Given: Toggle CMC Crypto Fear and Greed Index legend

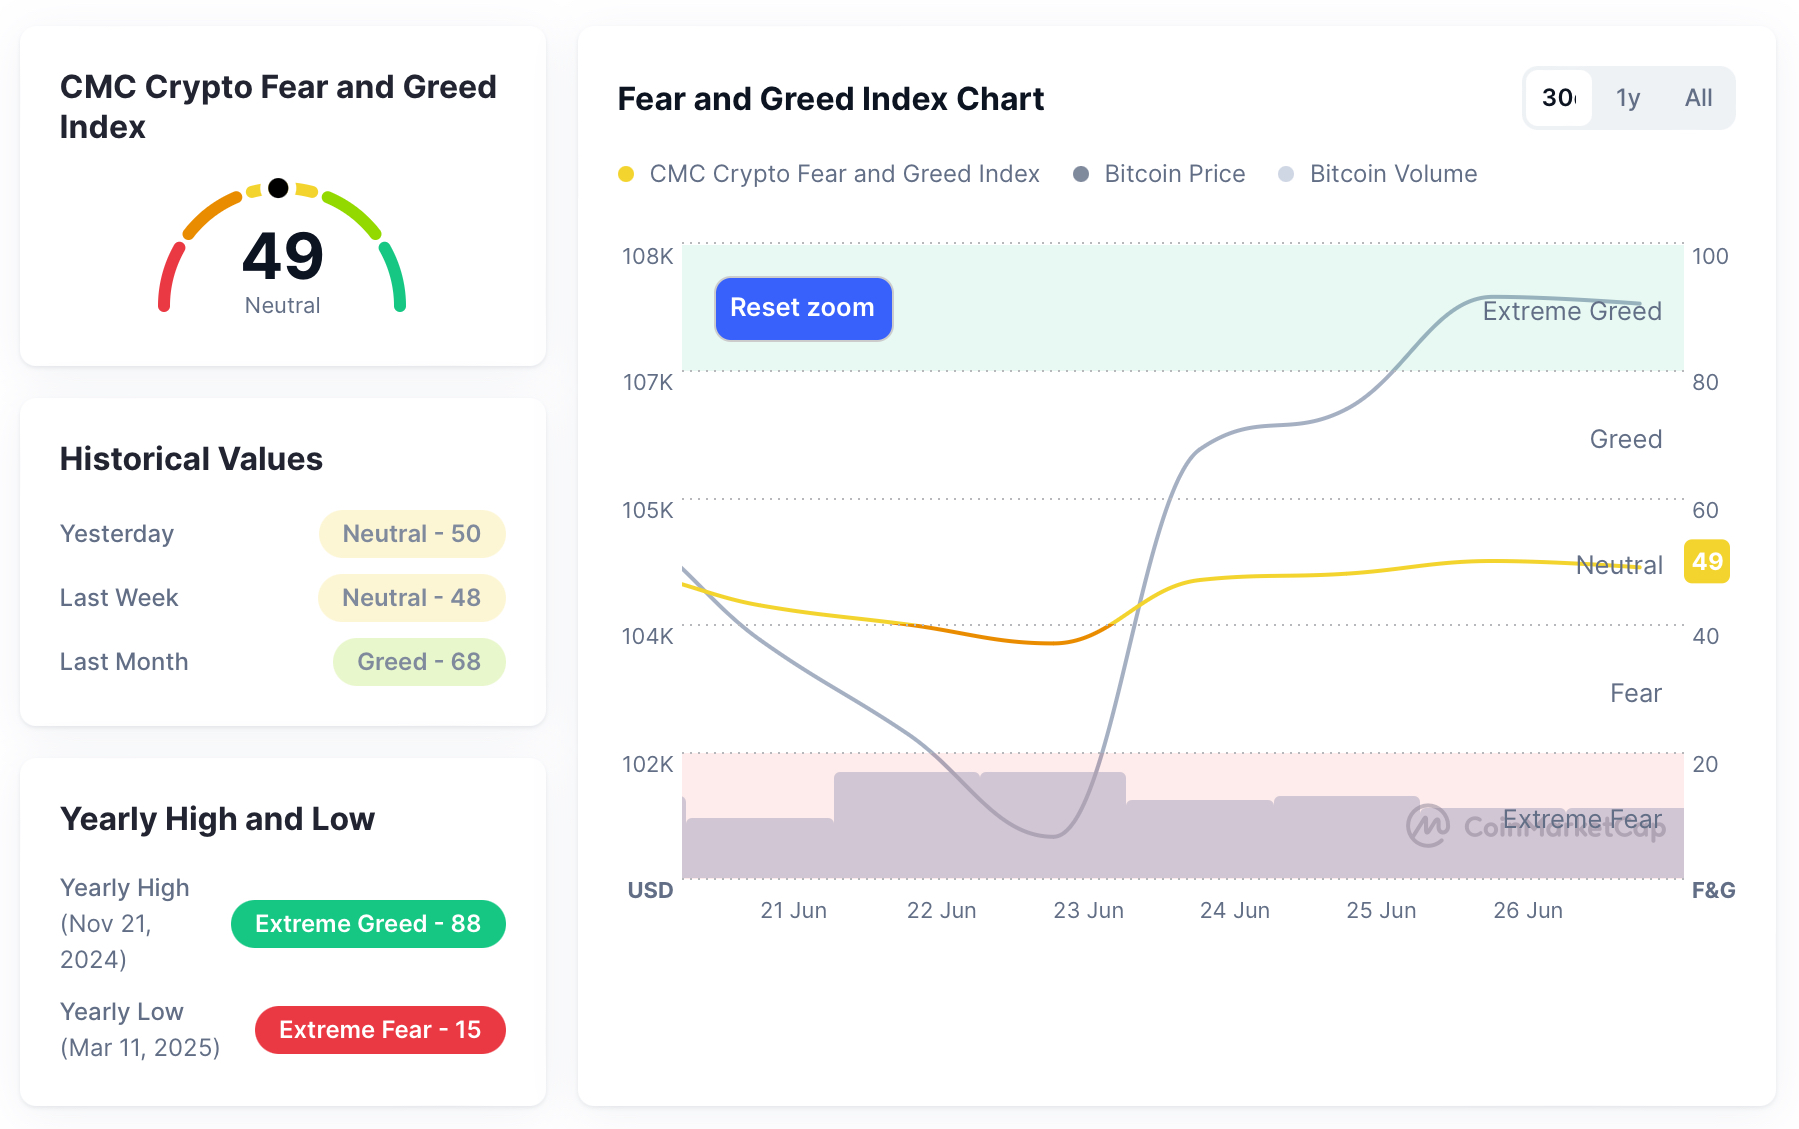Looking at the screenshot, I should coord(843,174).
